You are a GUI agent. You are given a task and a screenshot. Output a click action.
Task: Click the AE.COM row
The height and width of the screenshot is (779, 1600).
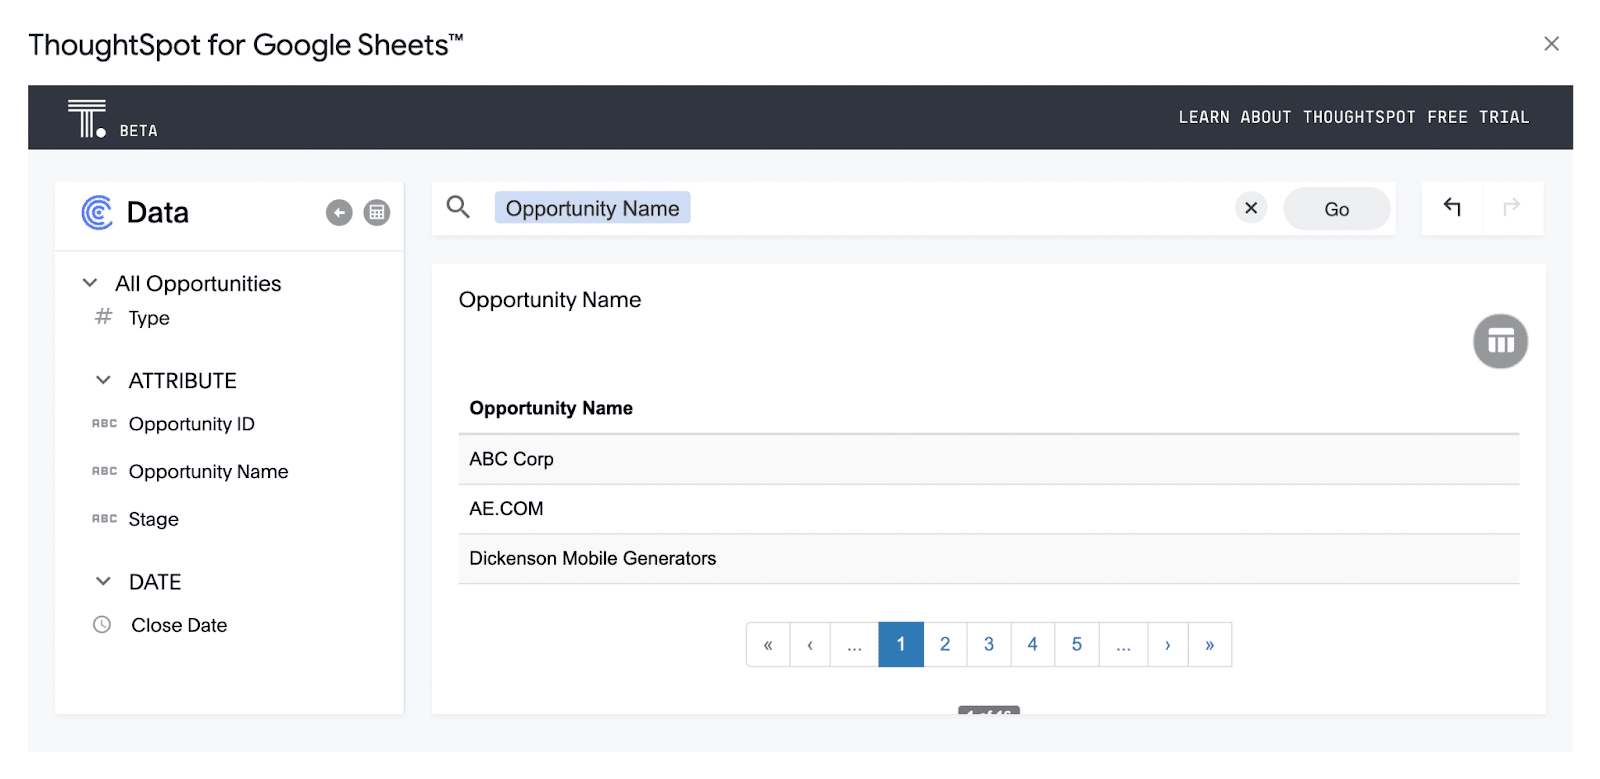(x=988, y=509)
